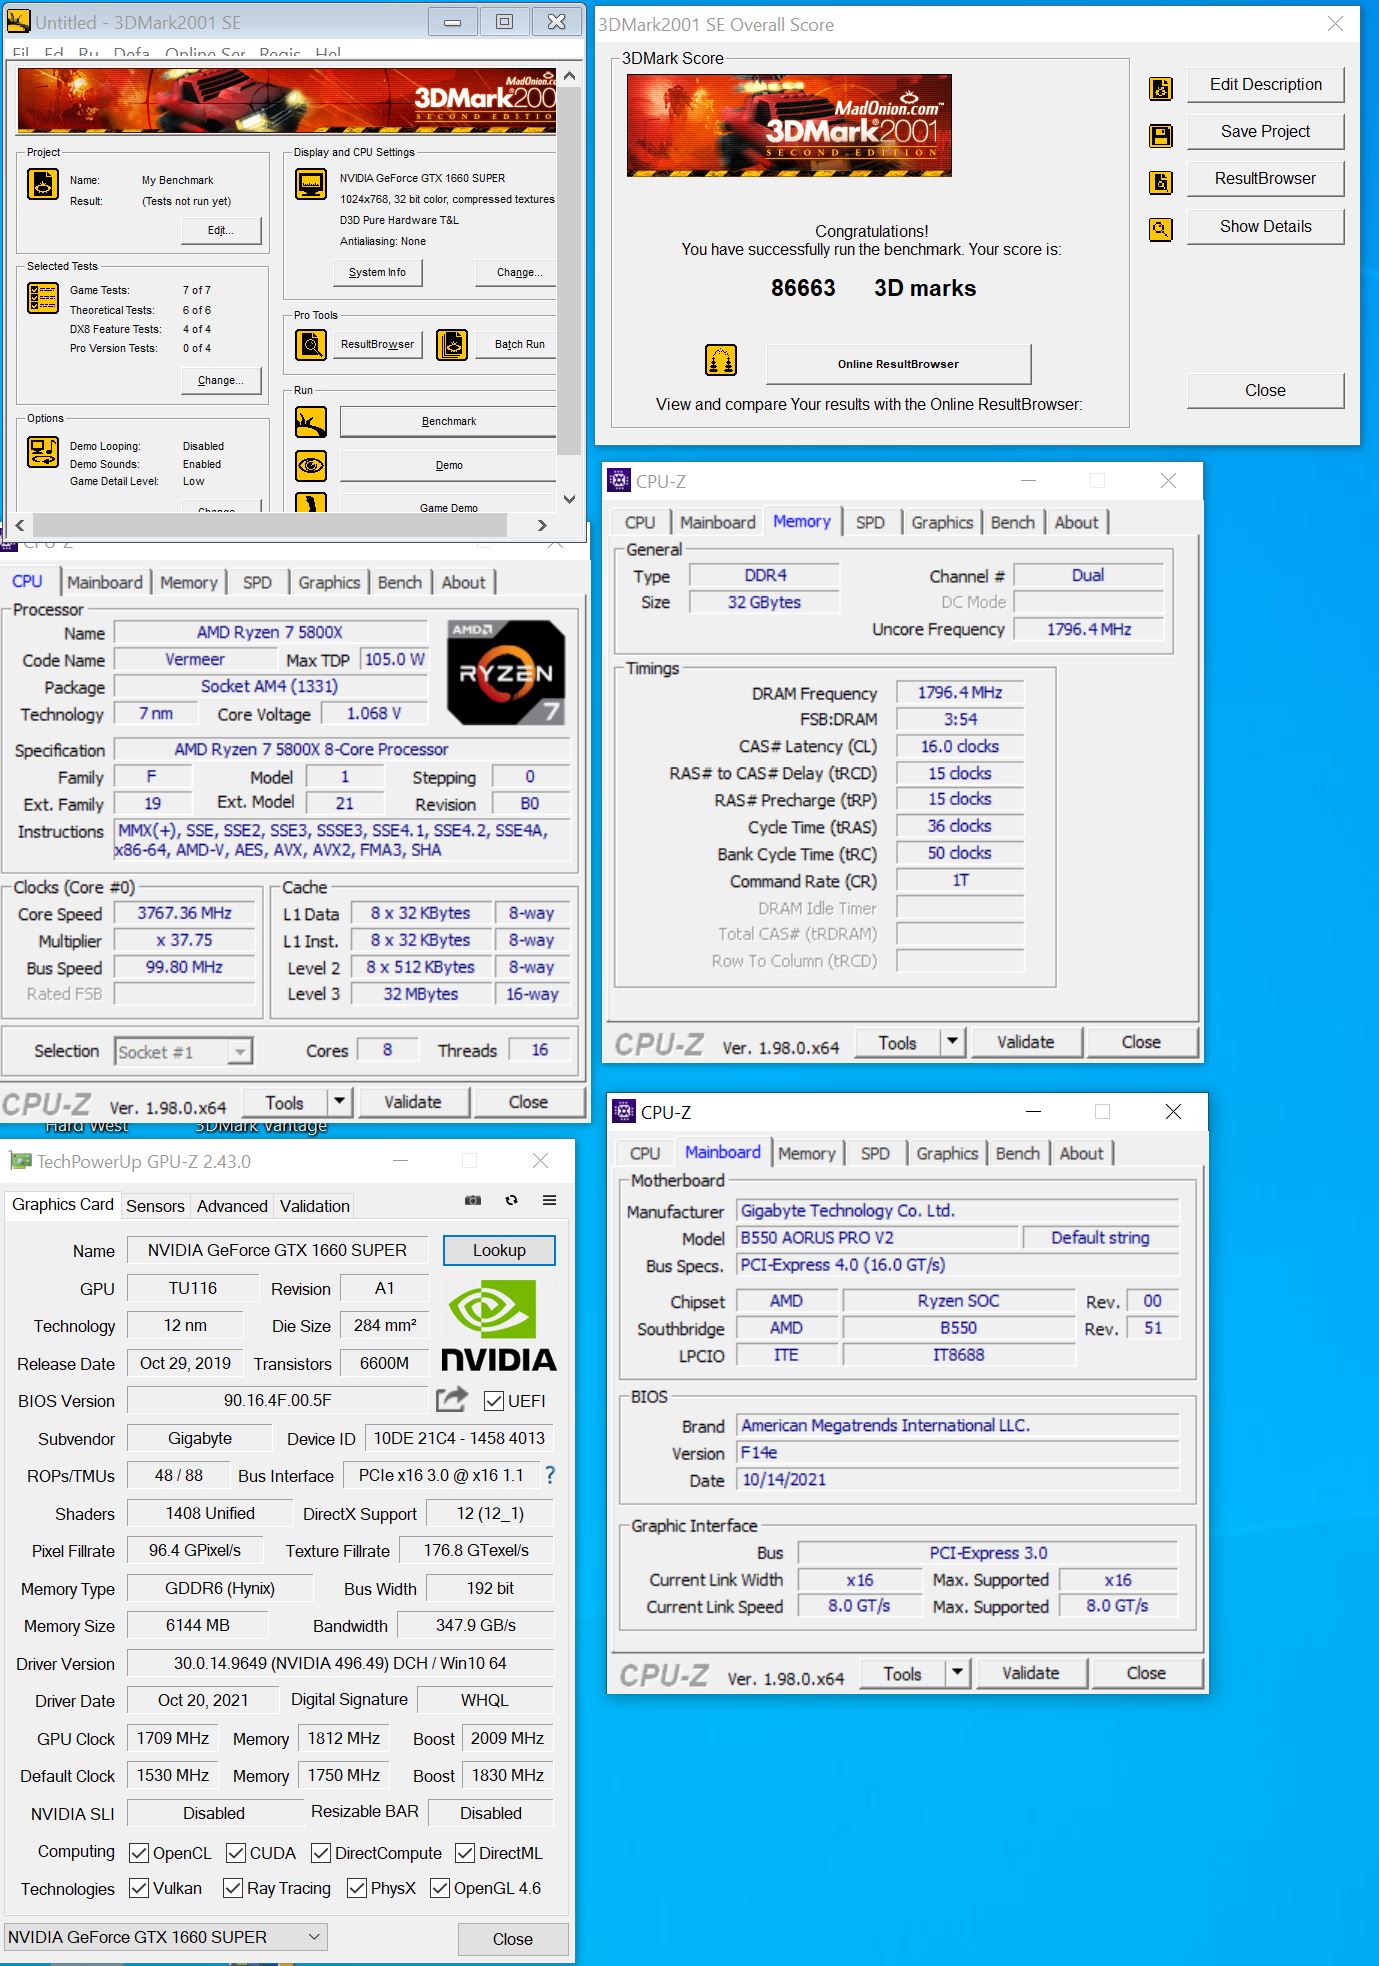This screenshot has width=1379, height=1966.
Task: Click the GPU-Z screenshot camera icon
Action: point(473,1200)
